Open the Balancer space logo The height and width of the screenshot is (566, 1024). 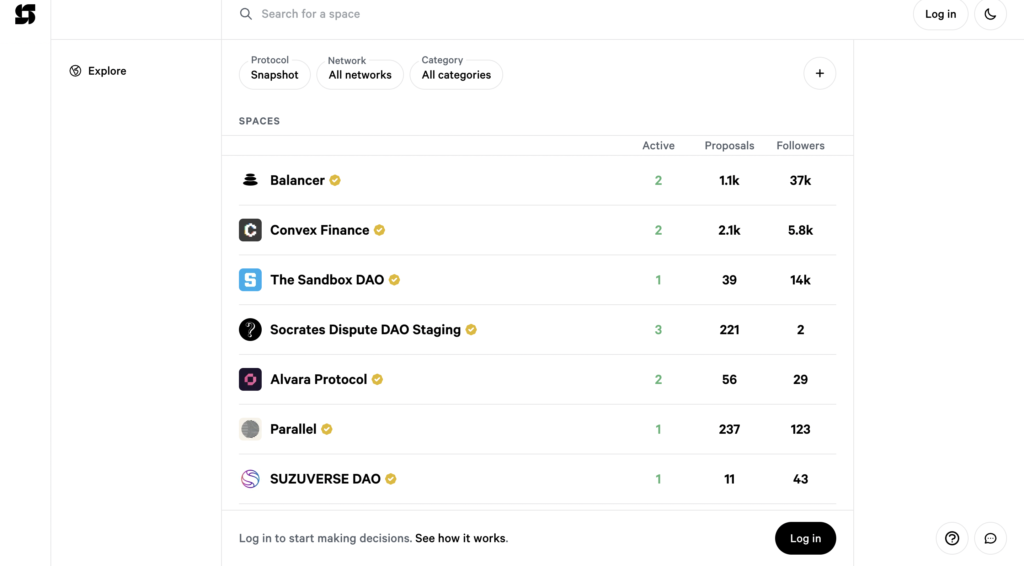tap(250, 180)
